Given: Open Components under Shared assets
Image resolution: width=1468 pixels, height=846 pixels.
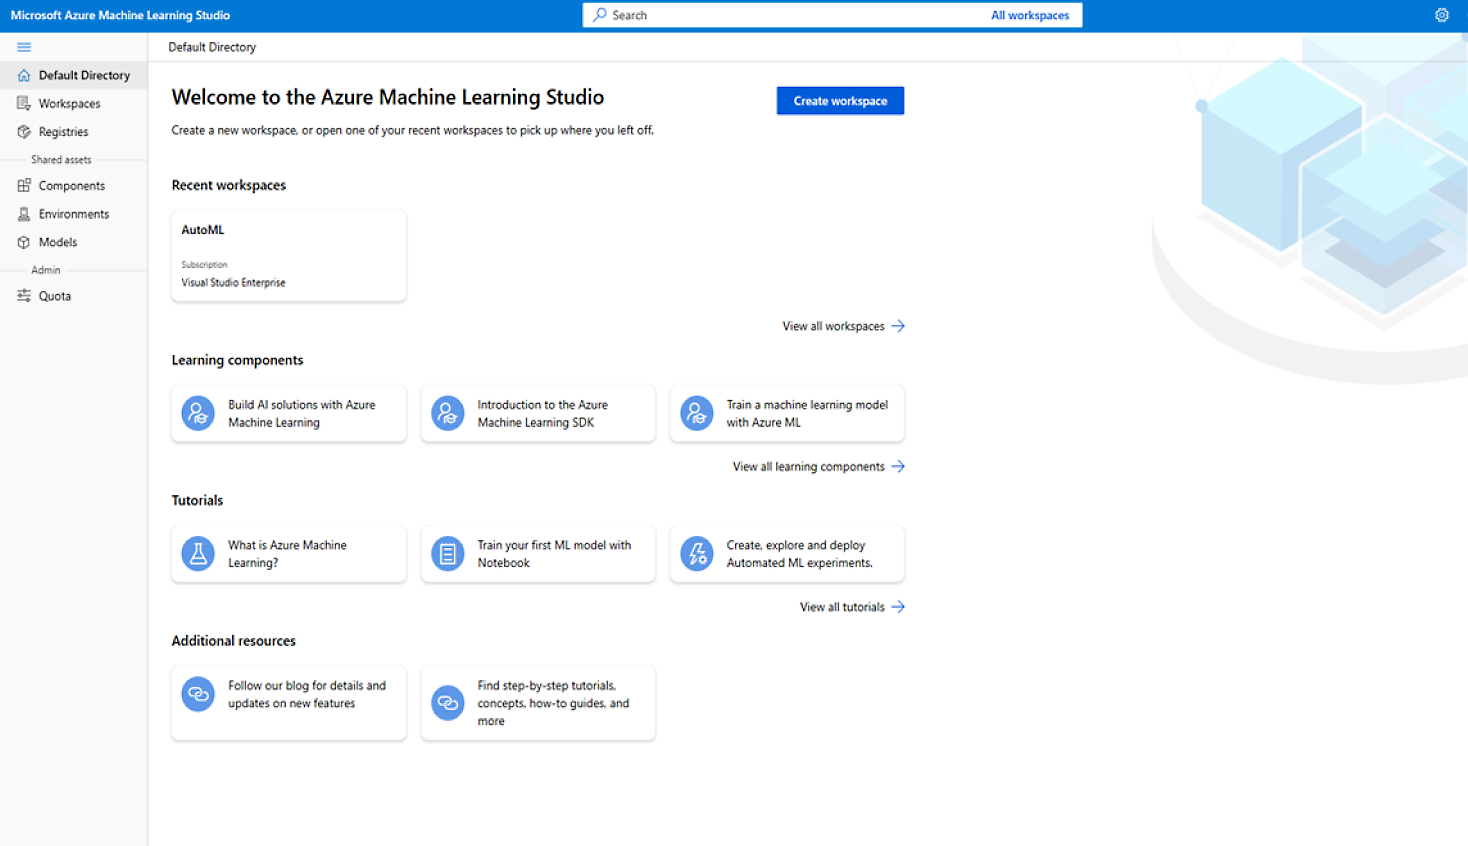Looking at the screenshot, I should (x=71, y=185).
